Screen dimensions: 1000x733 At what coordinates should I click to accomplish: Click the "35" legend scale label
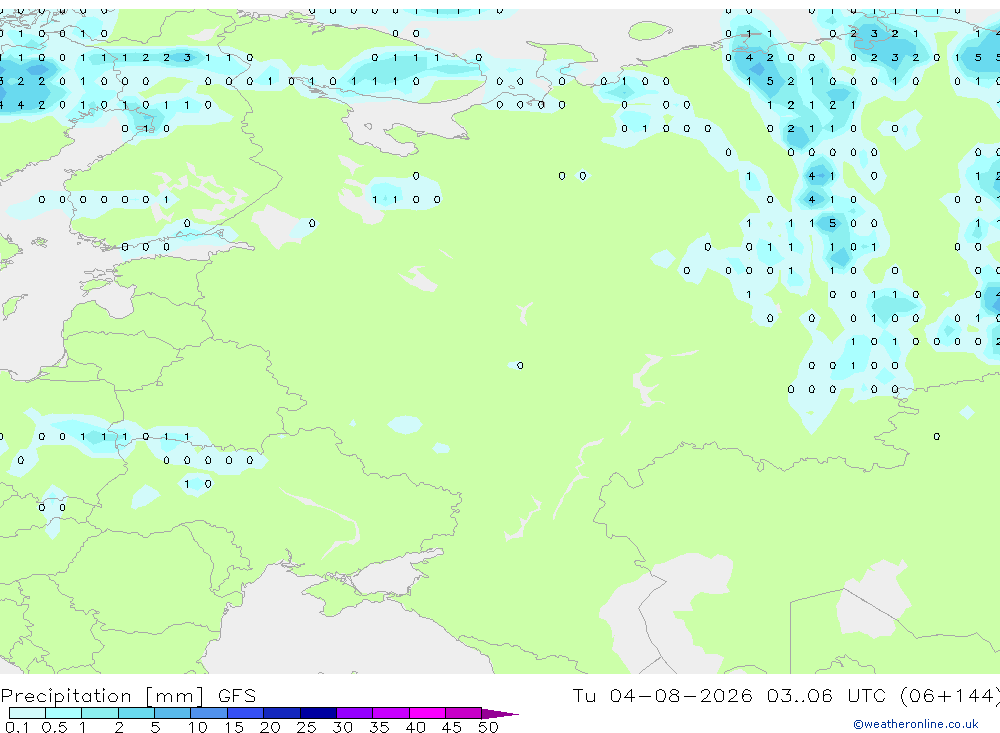379,727
